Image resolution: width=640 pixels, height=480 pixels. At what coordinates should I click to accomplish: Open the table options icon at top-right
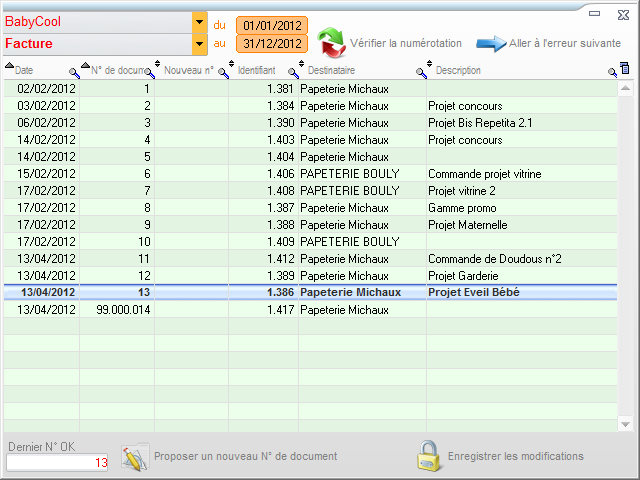point(625,69)
